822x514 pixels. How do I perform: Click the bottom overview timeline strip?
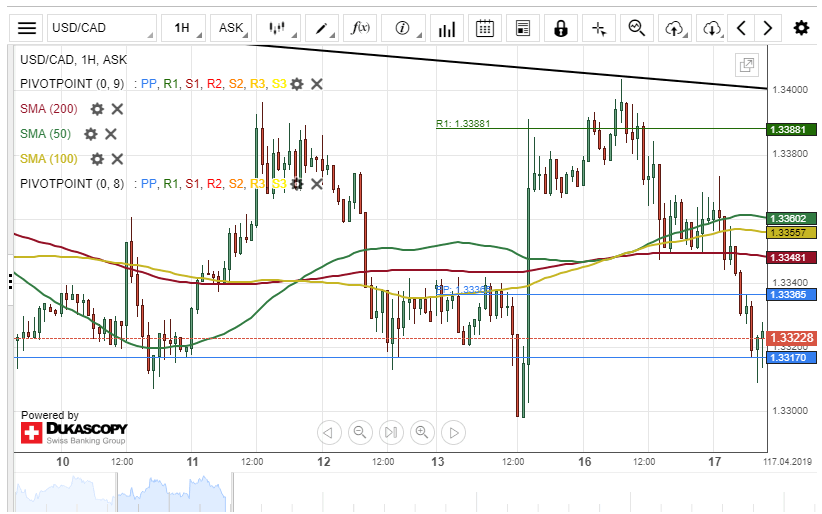coord(400,492)
